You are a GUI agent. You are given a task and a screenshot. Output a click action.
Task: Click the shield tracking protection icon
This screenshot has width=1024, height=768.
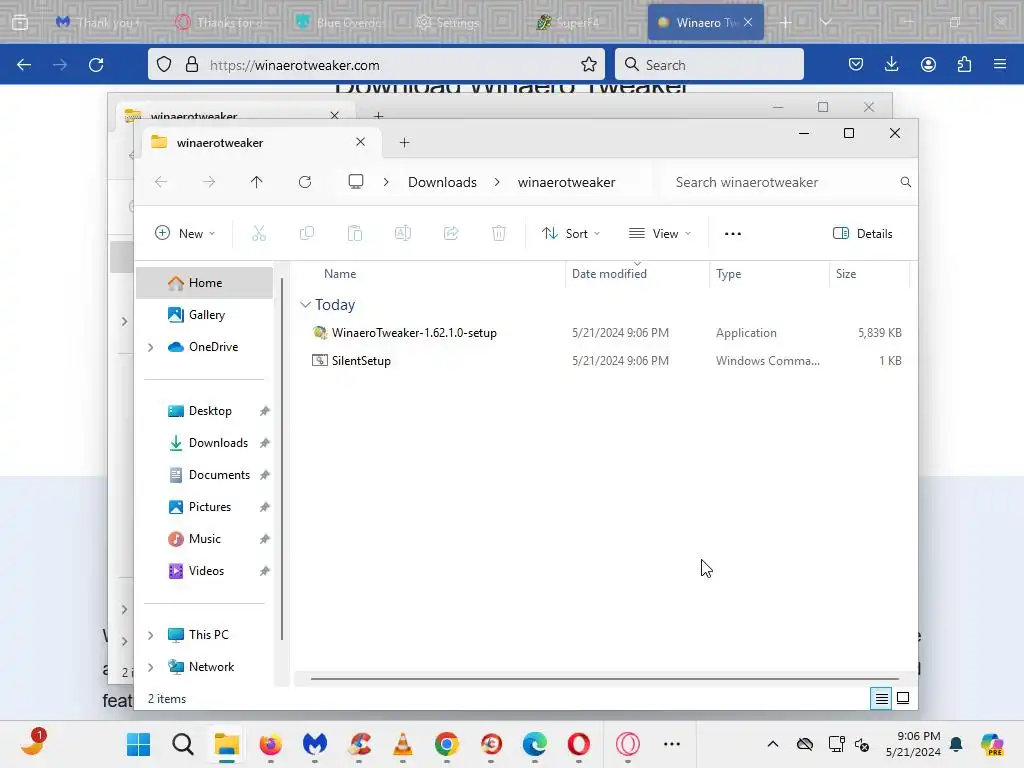pyautogui.click(x=164, y=65)
